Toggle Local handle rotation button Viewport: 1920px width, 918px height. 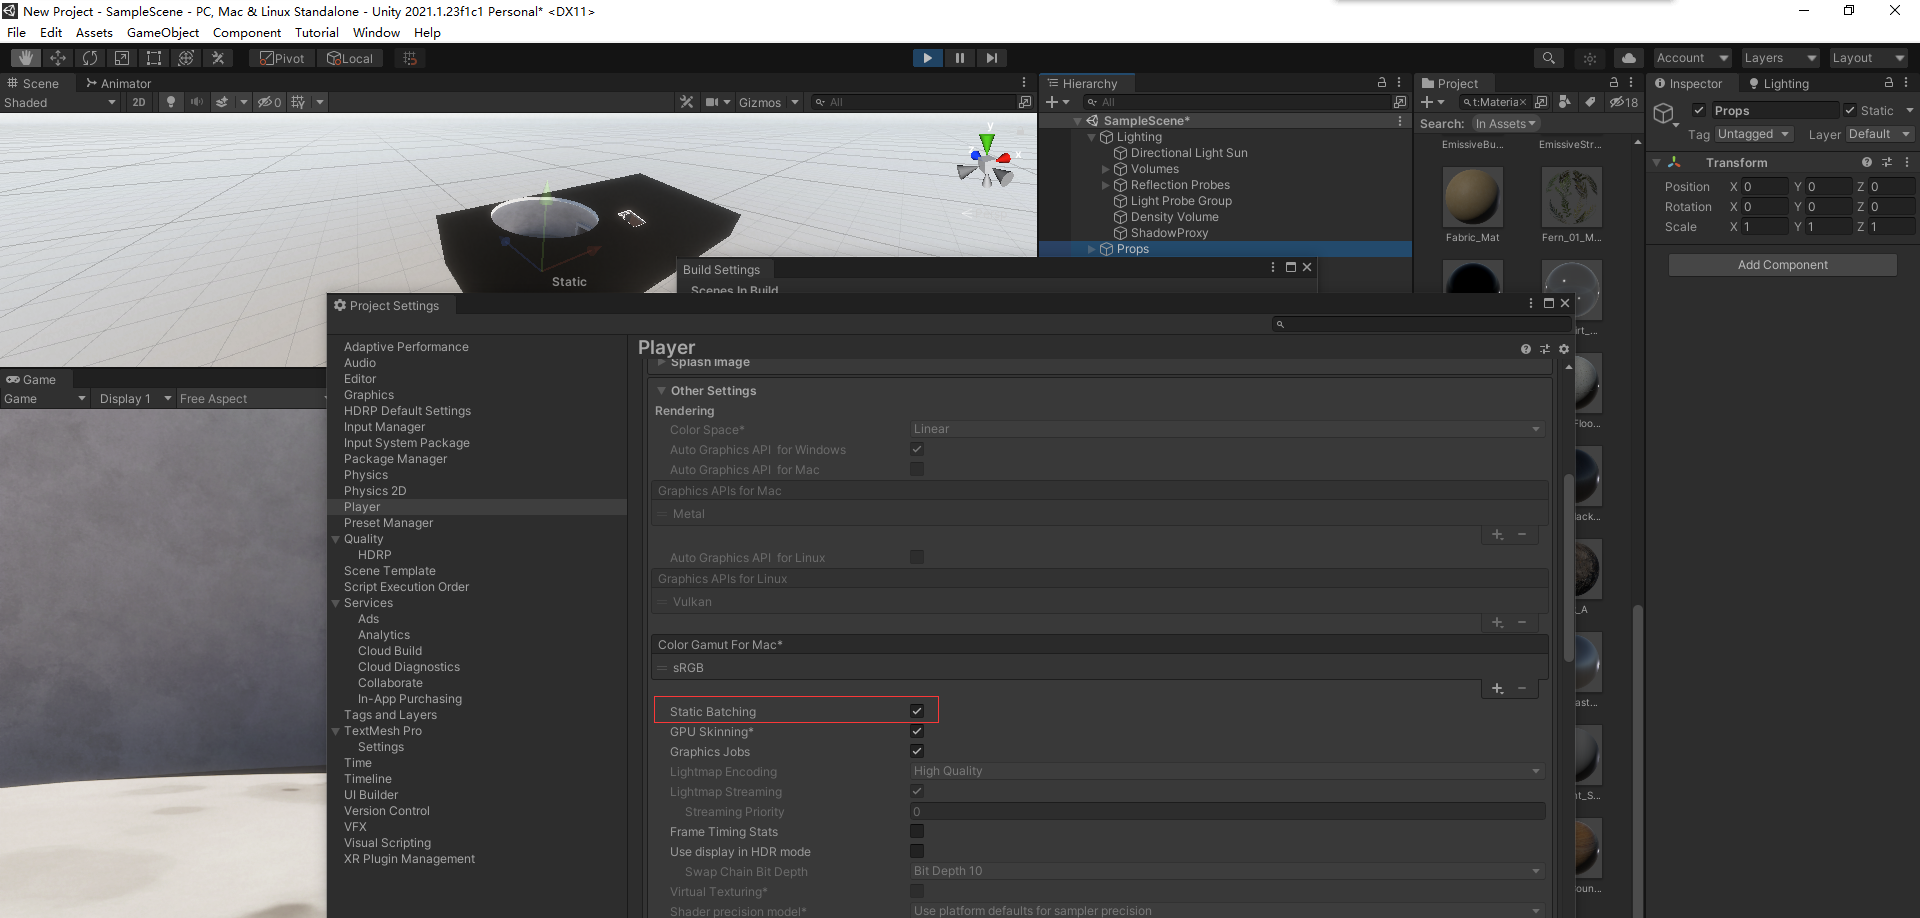(350, 58)
